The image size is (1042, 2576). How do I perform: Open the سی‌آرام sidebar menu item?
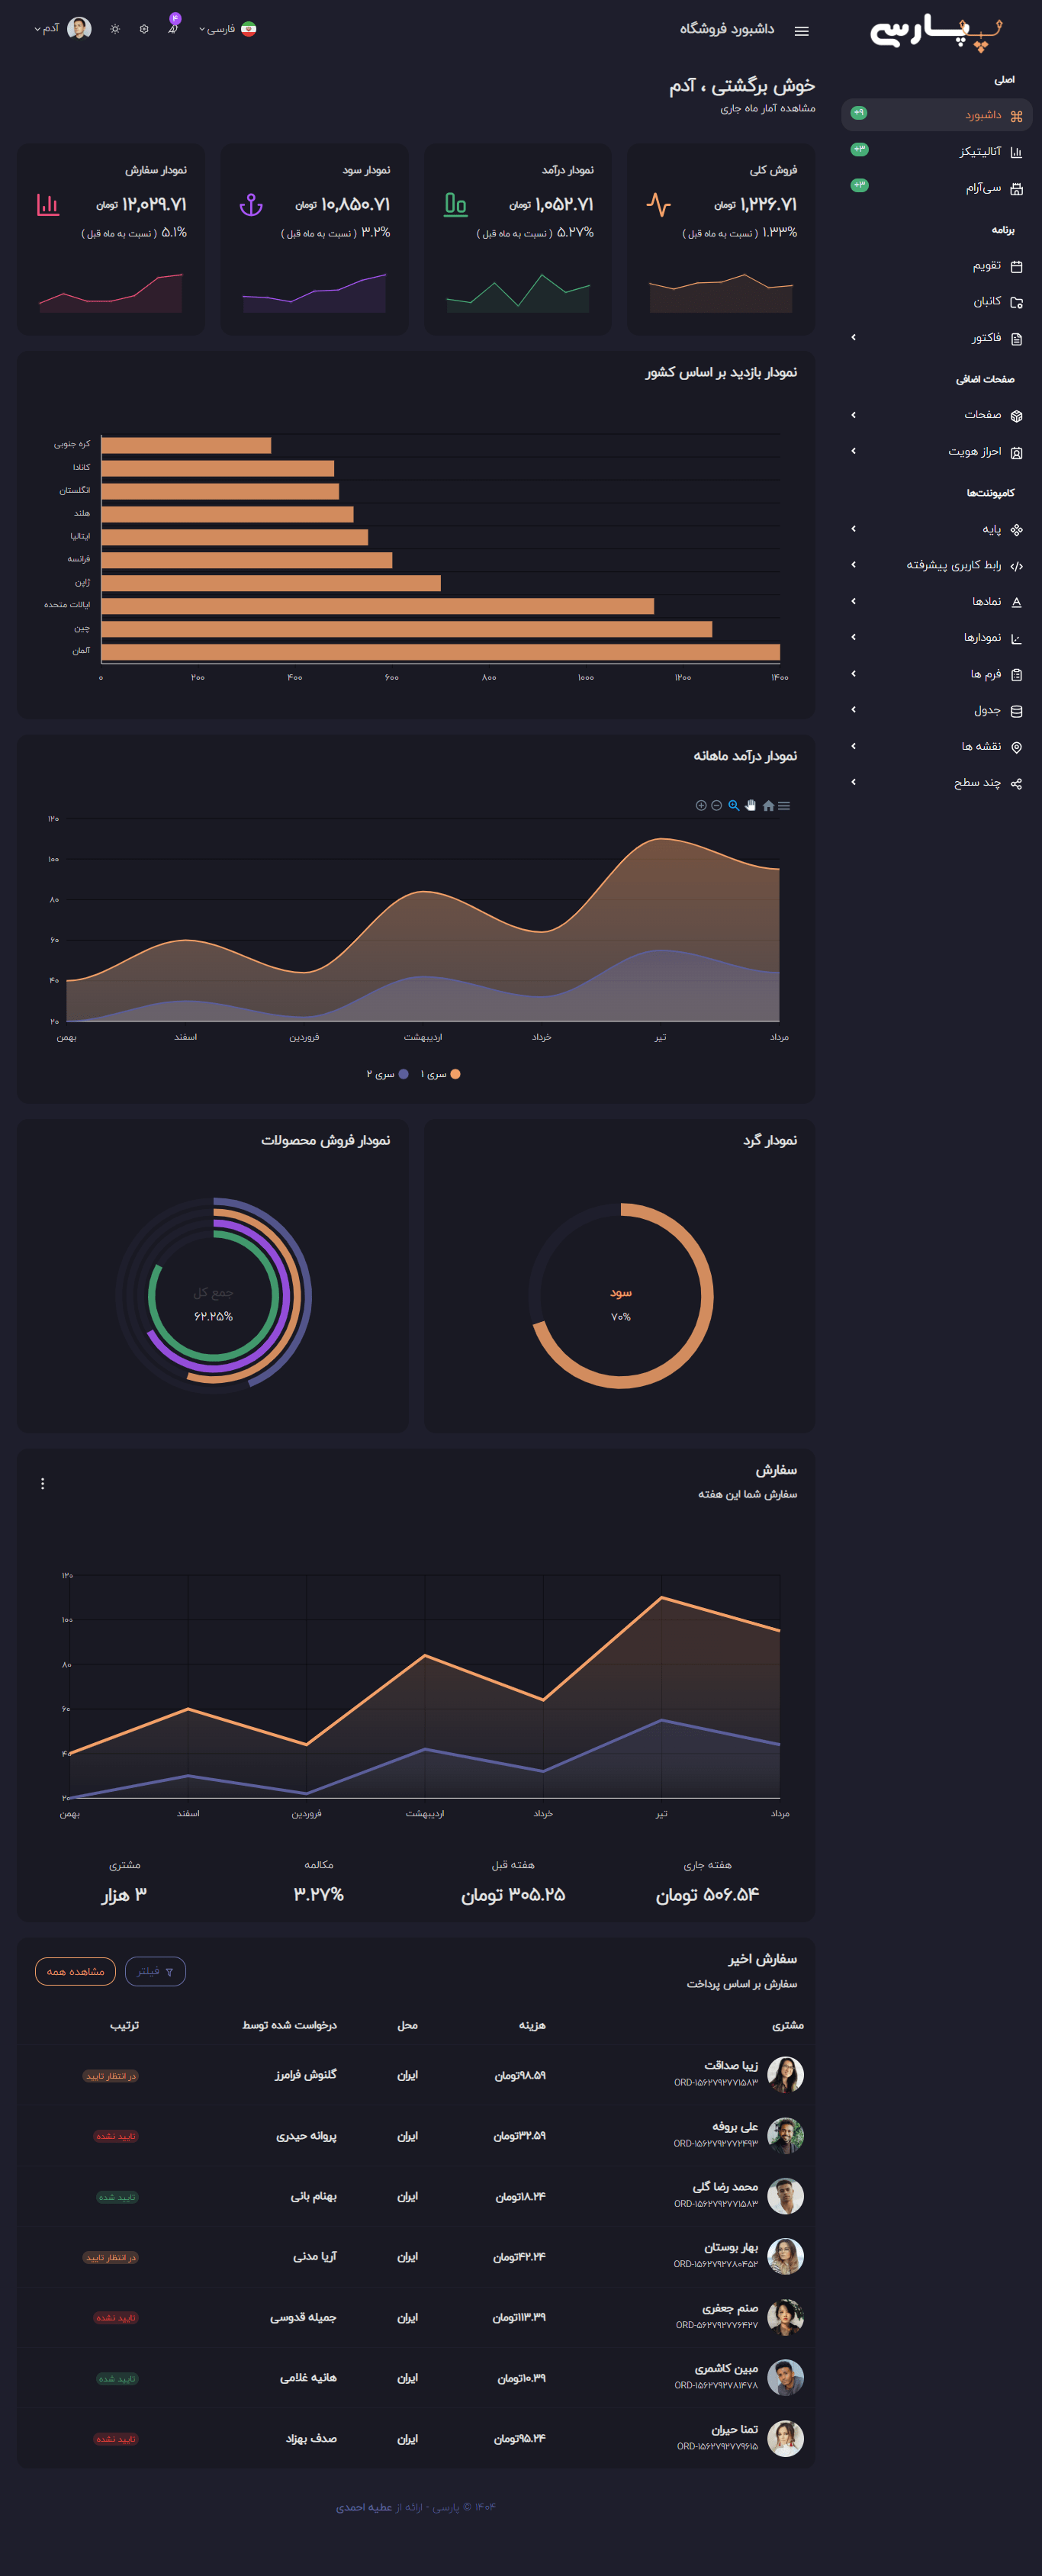point(937,188)
